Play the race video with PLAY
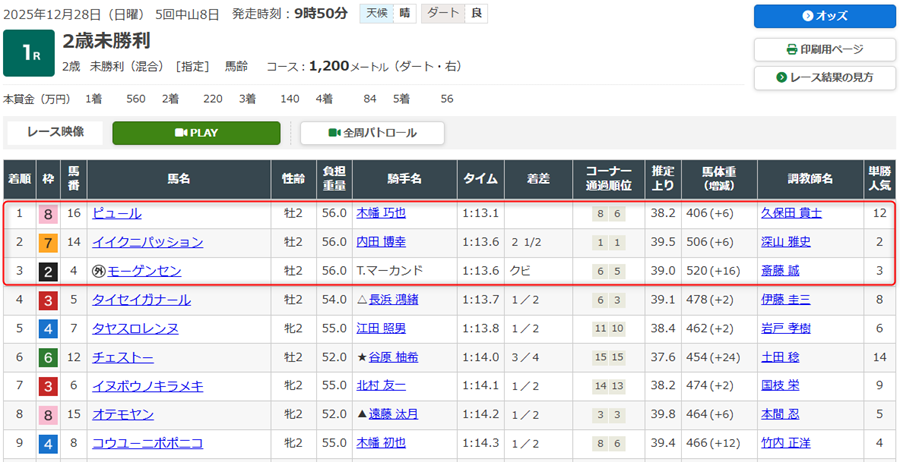The image size is (900, 462). coord(196,133)
